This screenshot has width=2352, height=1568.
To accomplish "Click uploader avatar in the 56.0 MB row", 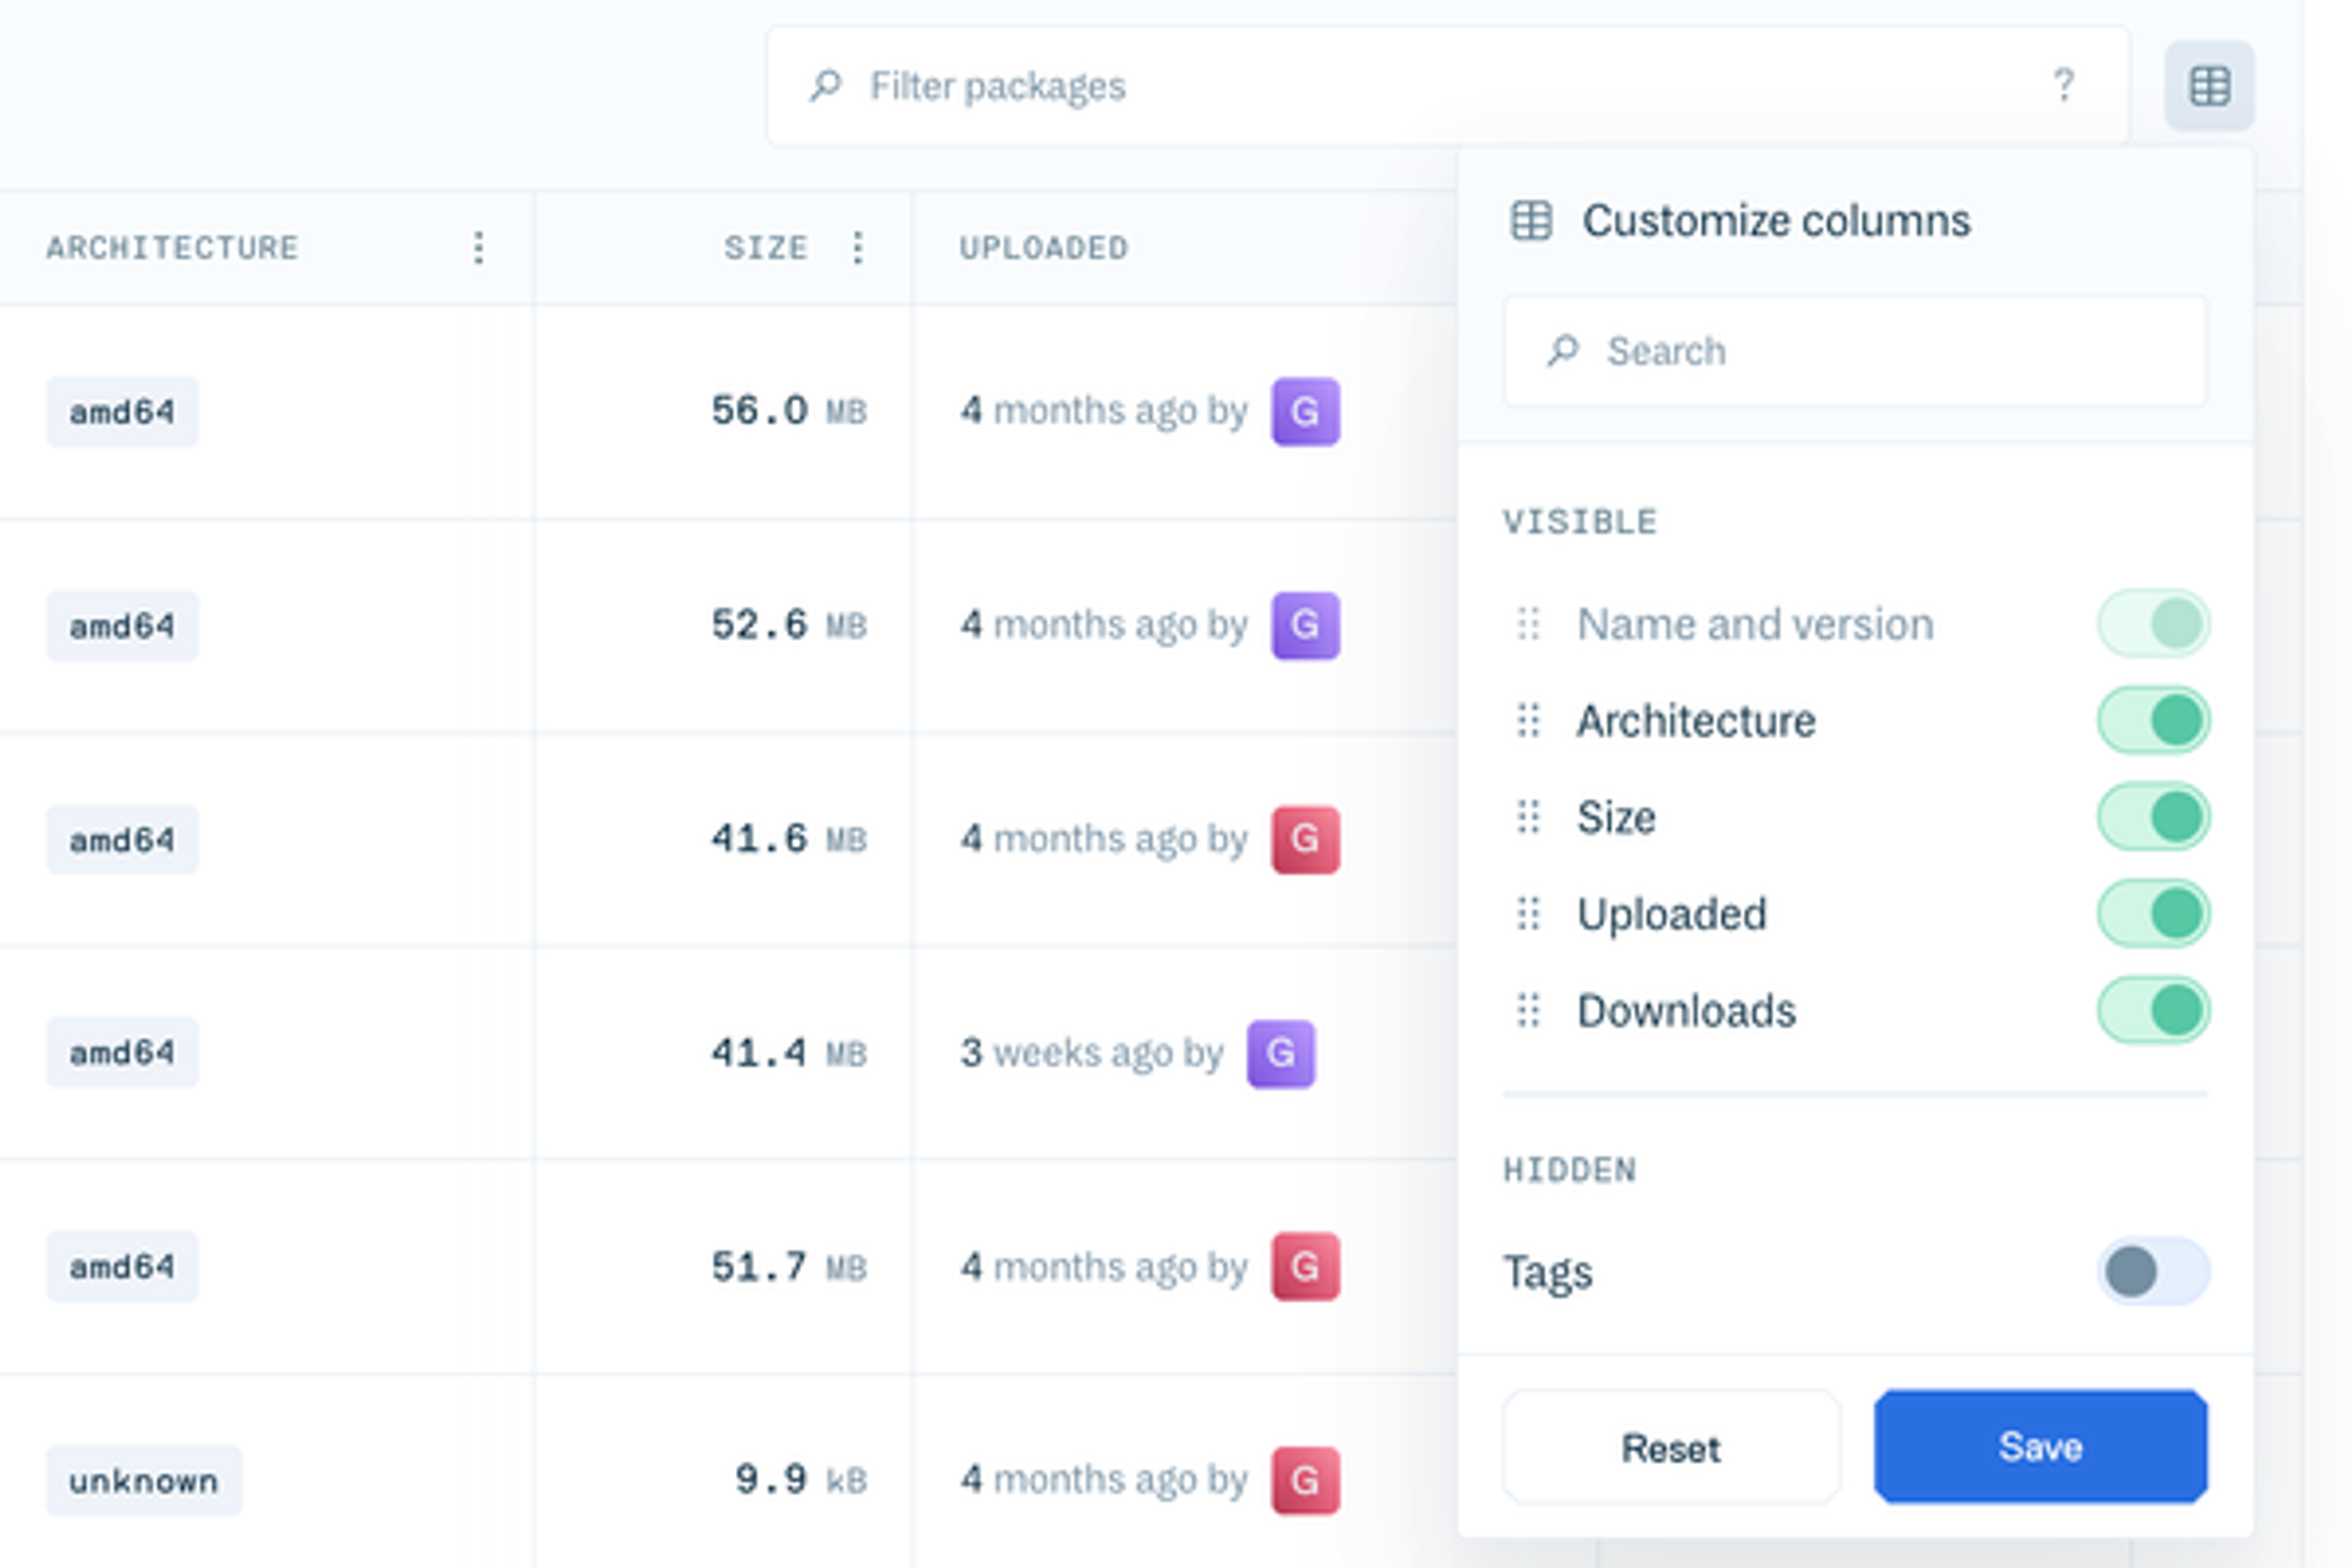I will point(1304,411).
